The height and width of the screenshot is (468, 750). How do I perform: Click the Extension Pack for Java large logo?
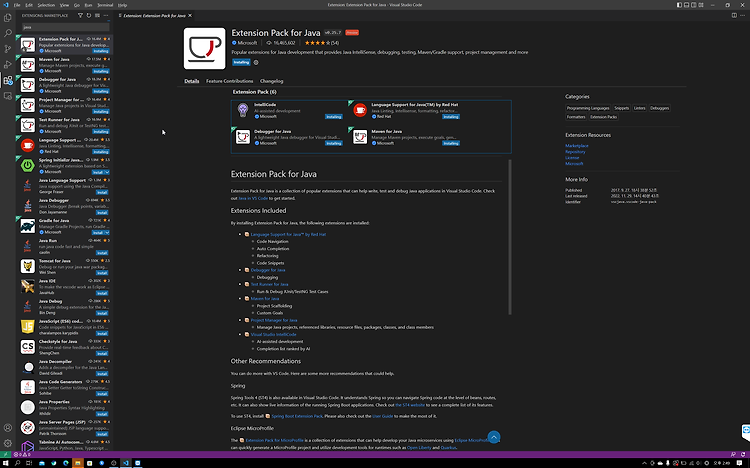(204, 48)
